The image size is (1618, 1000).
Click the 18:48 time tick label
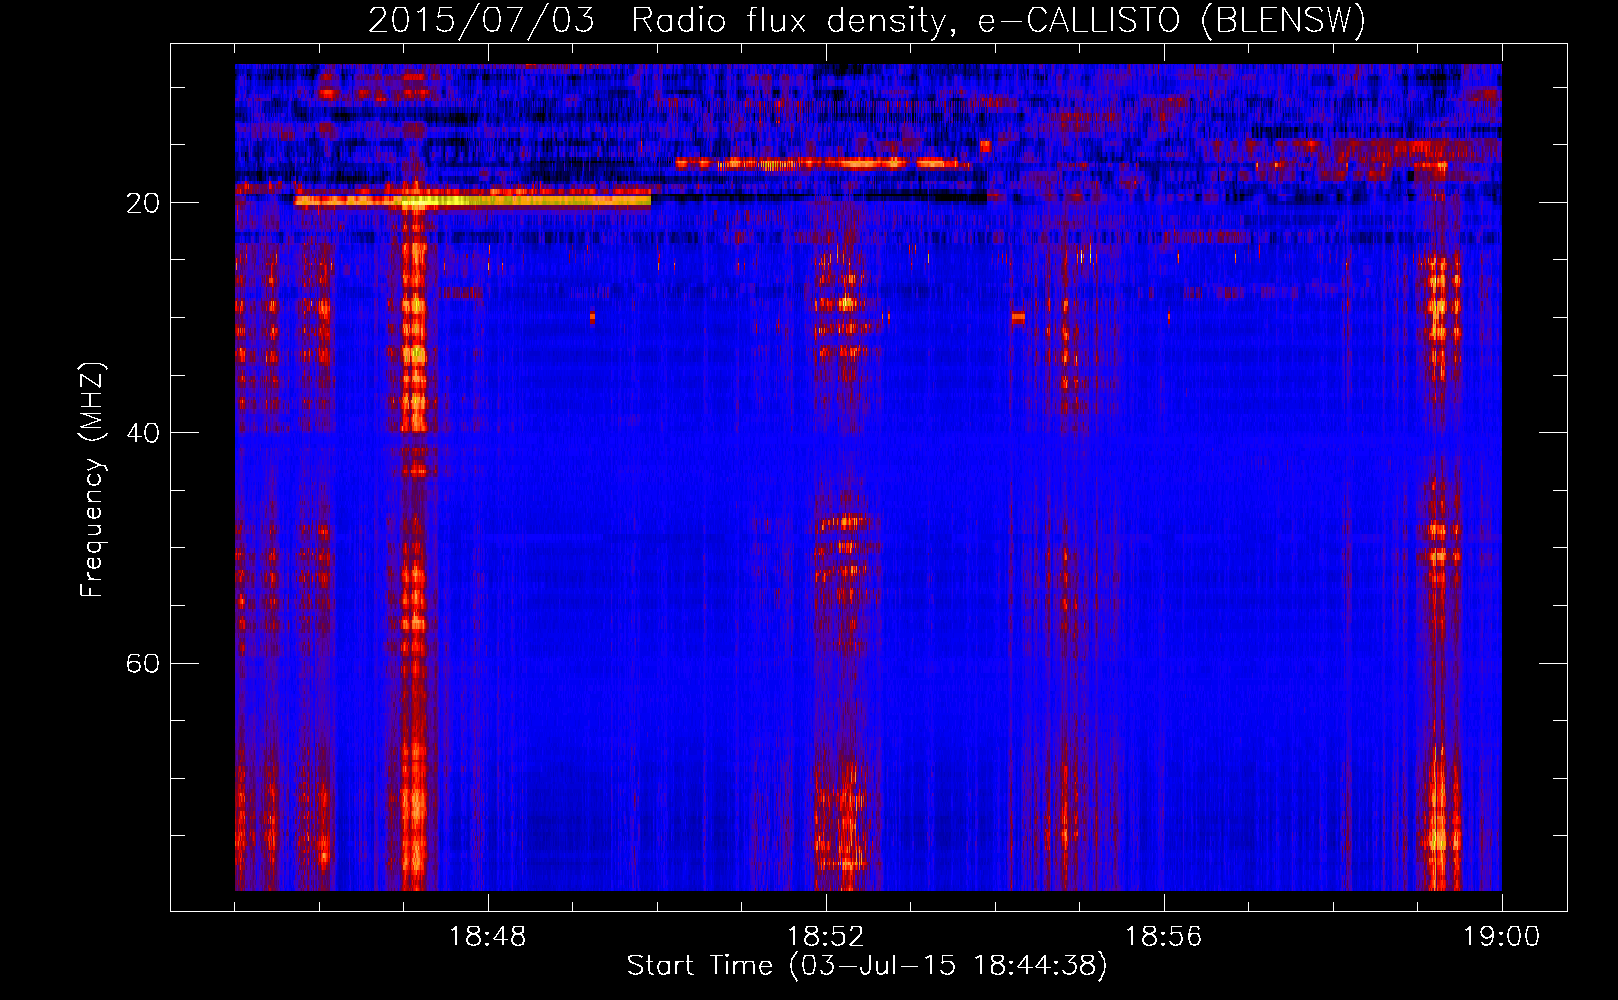coord(488,937)
